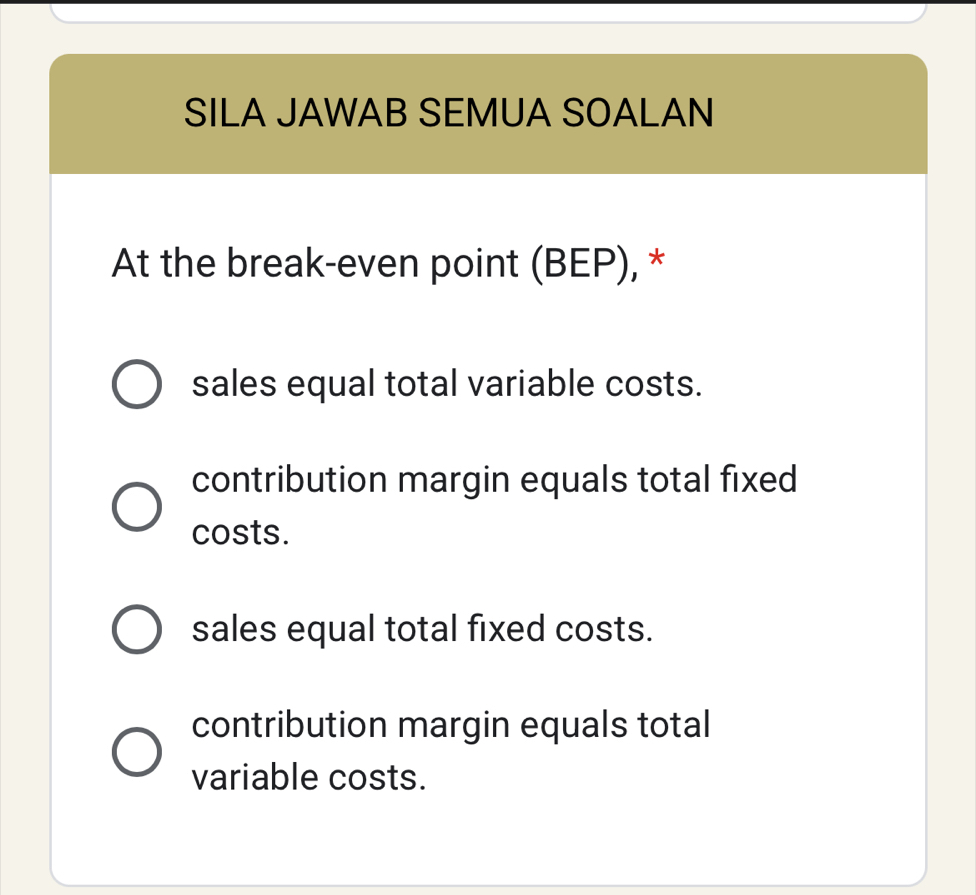
Task: Click the word 'fixed' in the third option
Action: pyautogui.click(x=507, y=629)
